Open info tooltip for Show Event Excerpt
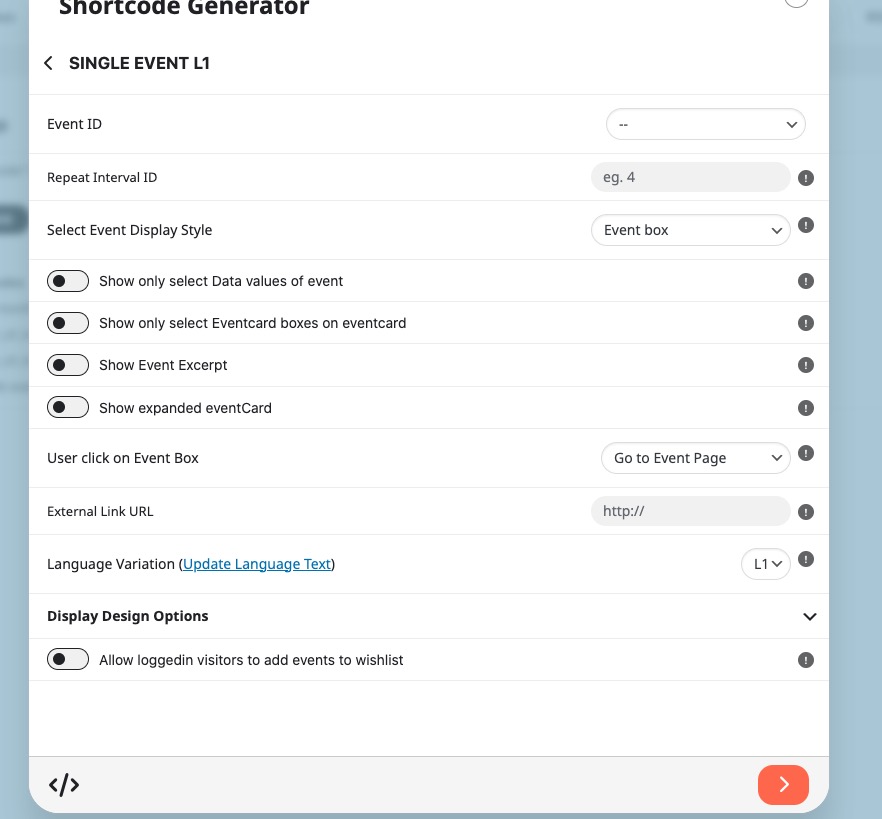882x819 pixels. [806, 365]
